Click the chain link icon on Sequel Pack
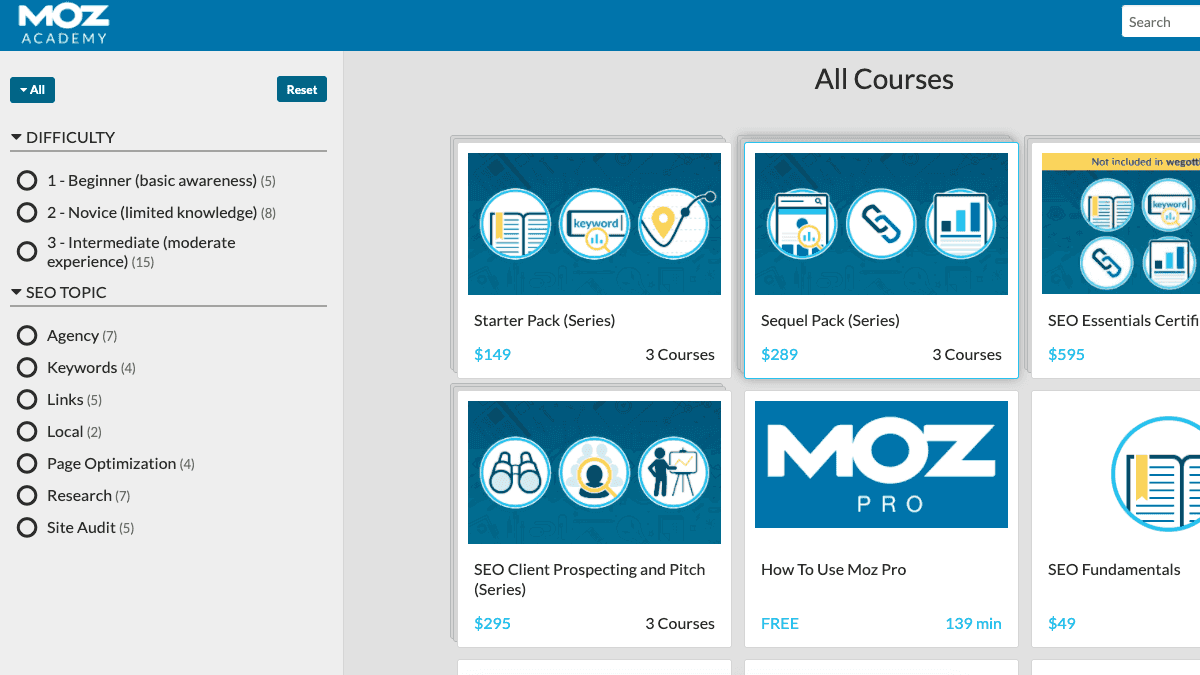This screenshot has height=675, width=1200. [x=881, y=224]
